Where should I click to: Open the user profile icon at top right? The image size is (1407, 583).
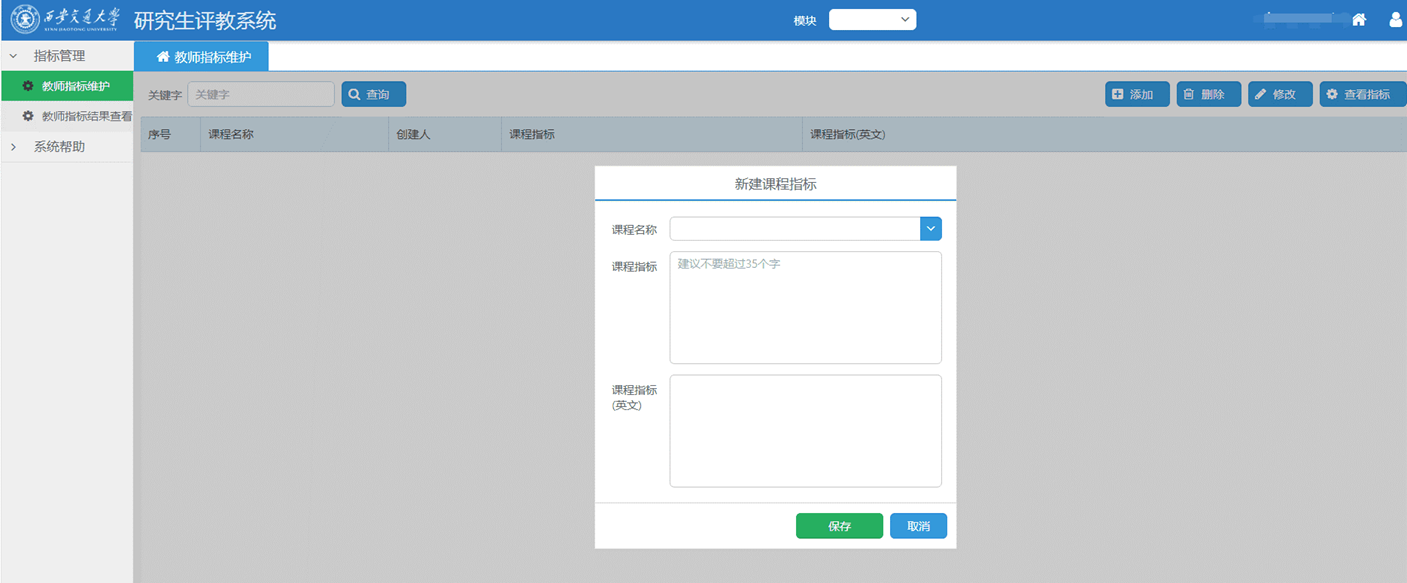(x=1395, y=19)
